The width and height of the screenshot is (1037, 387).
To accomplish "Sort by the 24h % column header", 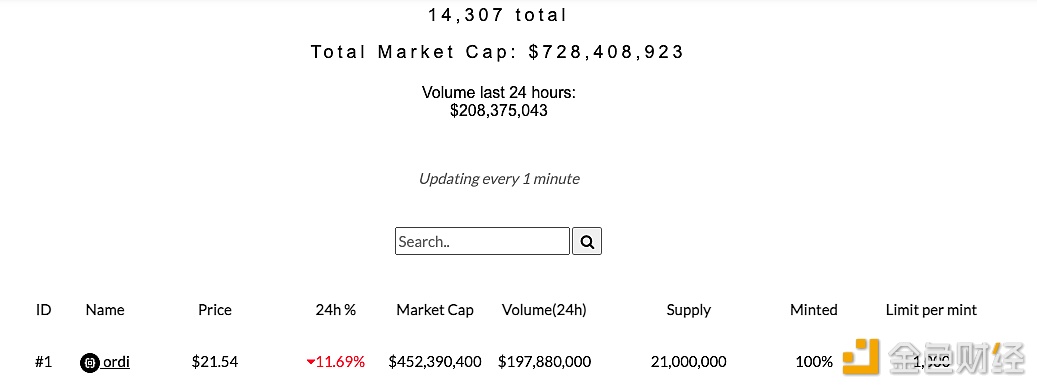I will [336, 310].
